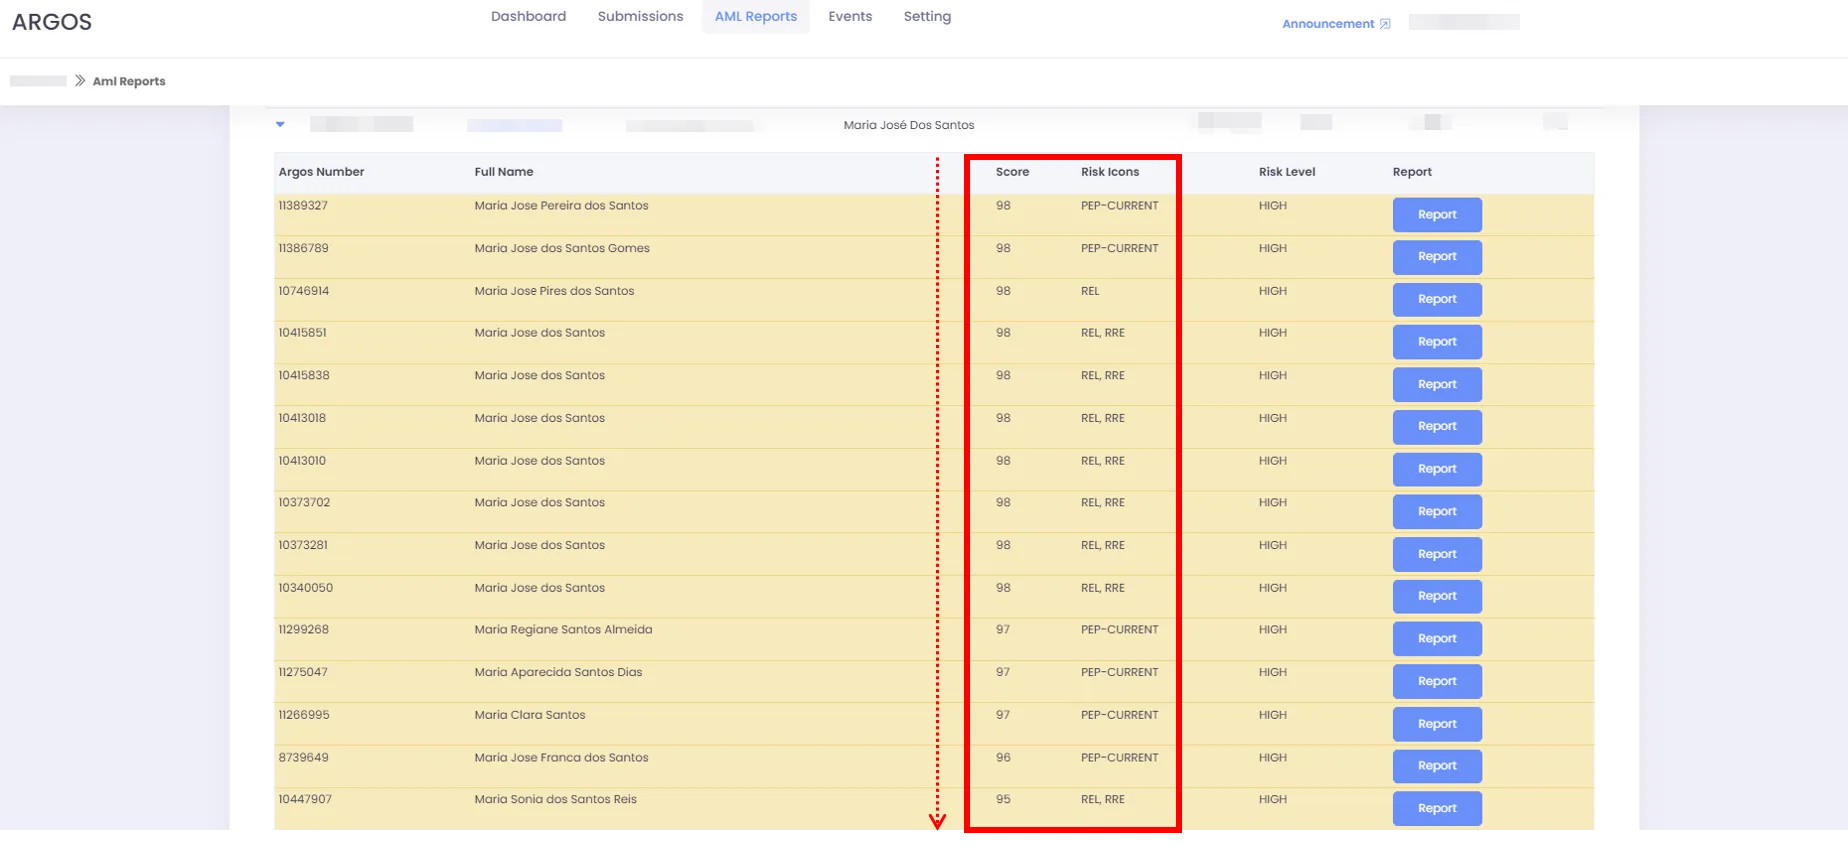Screen dimensions: 1848x847
Task: Select name Maria Jose Pires dos Santos
Action: 554,292
